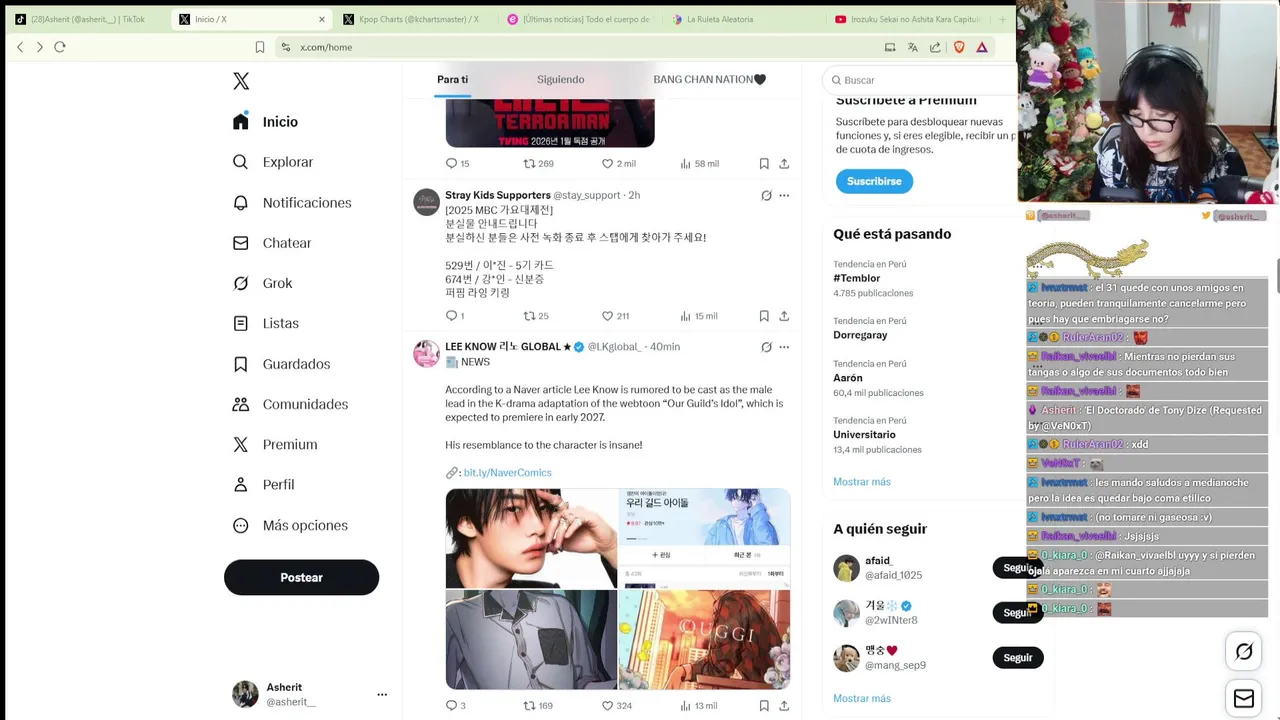Open the webtoon listing image thumbnail
This screenshot has width=1280, height=720.
pyautogui.click(x=704, y=538)
